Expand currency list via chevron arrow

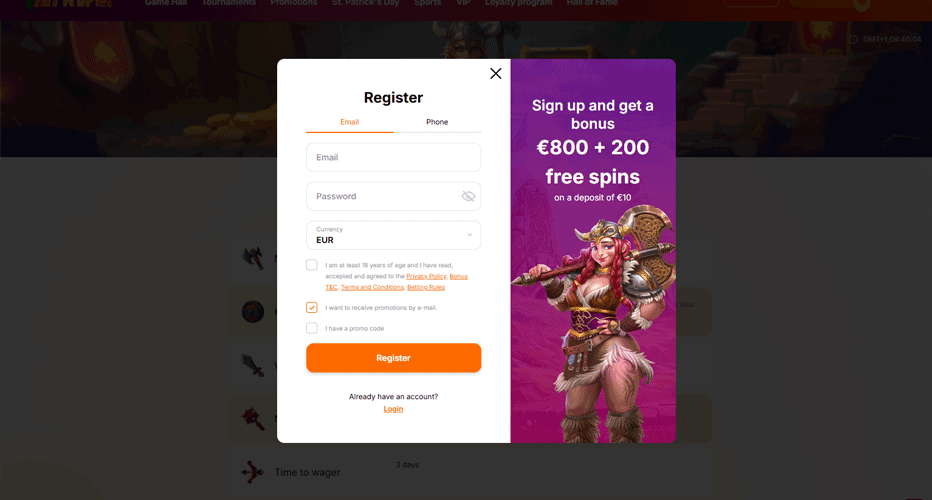click(470, 235)
